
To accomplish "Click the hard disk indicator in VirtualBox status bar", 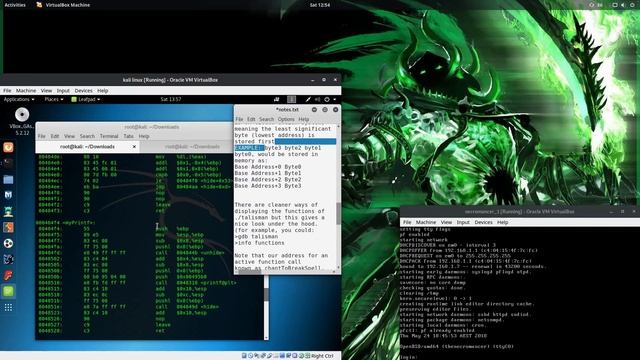I will click(x=244, y=356).
